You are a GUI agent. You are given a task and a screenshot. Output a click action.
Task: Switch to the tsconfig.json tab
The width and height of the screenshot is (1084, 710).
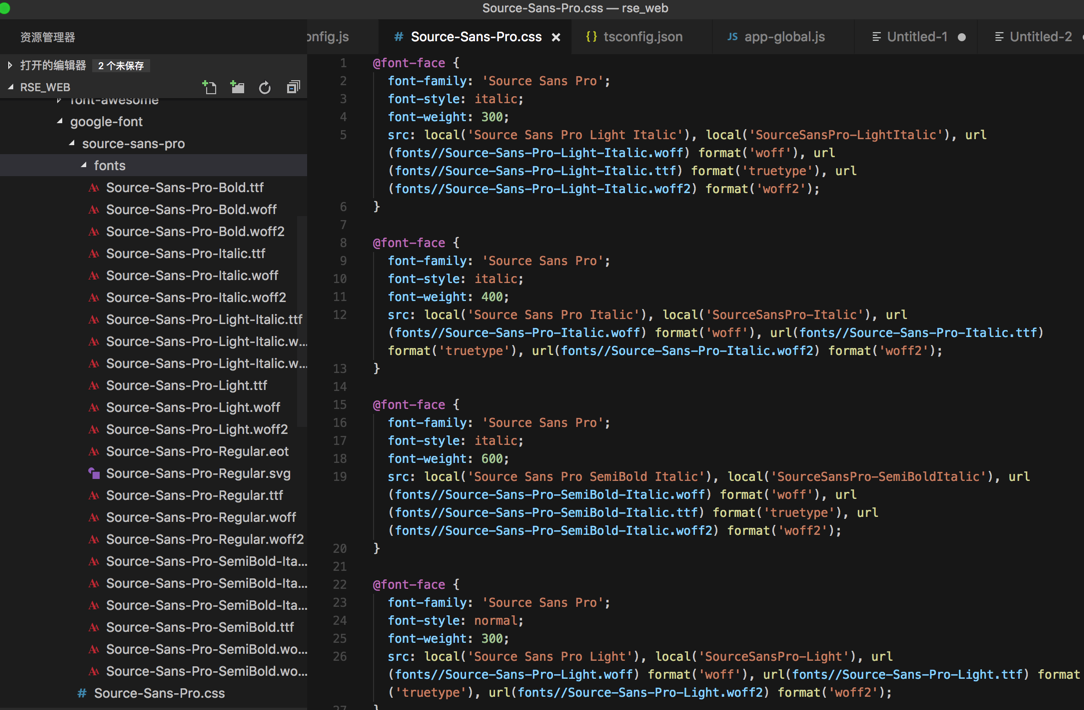tap(642, 37)
